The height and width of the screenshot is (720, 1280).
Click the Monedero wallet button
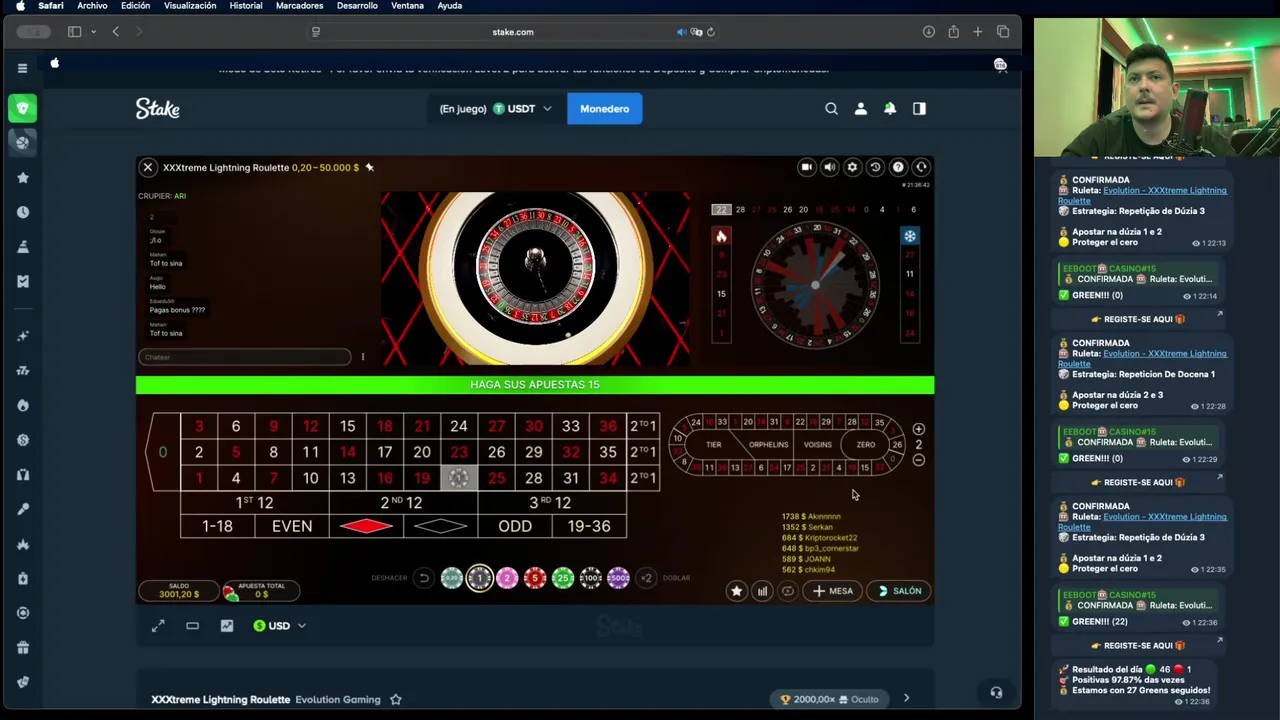[604, 108]
